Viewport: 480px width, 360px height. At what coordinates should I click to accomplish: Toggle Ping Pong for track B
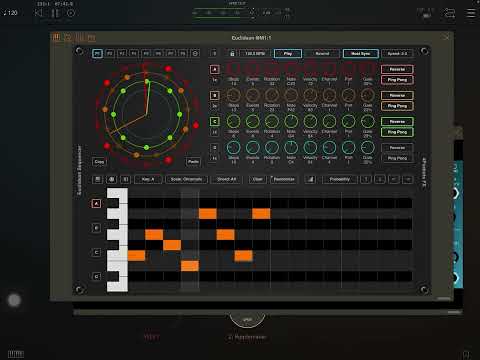click(x=397, y=106)
